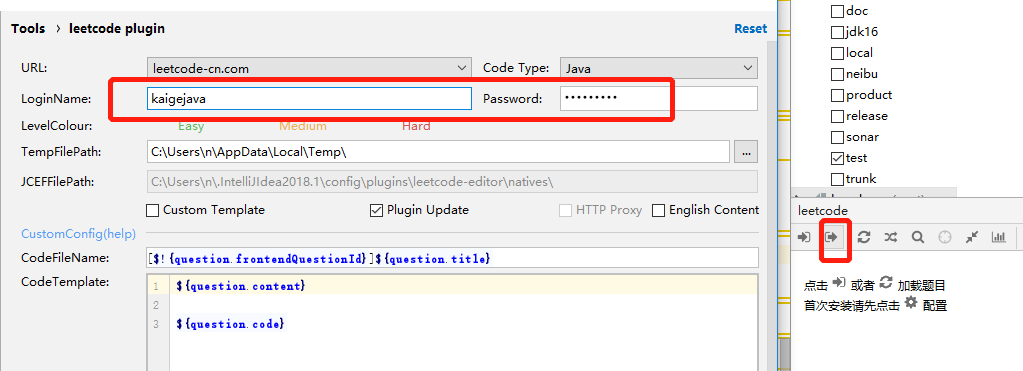Image resolution: width=1023 pixels, height=371 pixels.
Task: Click the Tools breadcrumb
Action: (x=28, y=29)
